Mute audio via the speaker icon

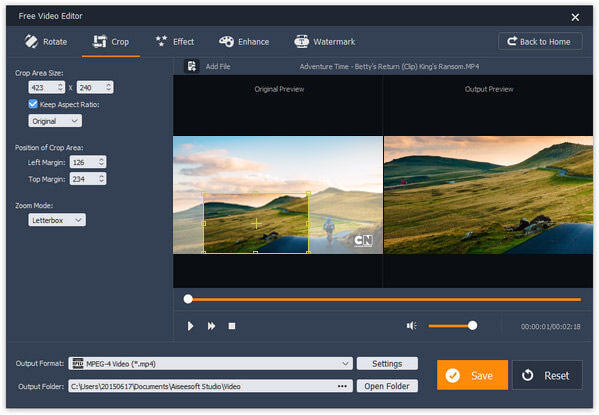point(411,326)
